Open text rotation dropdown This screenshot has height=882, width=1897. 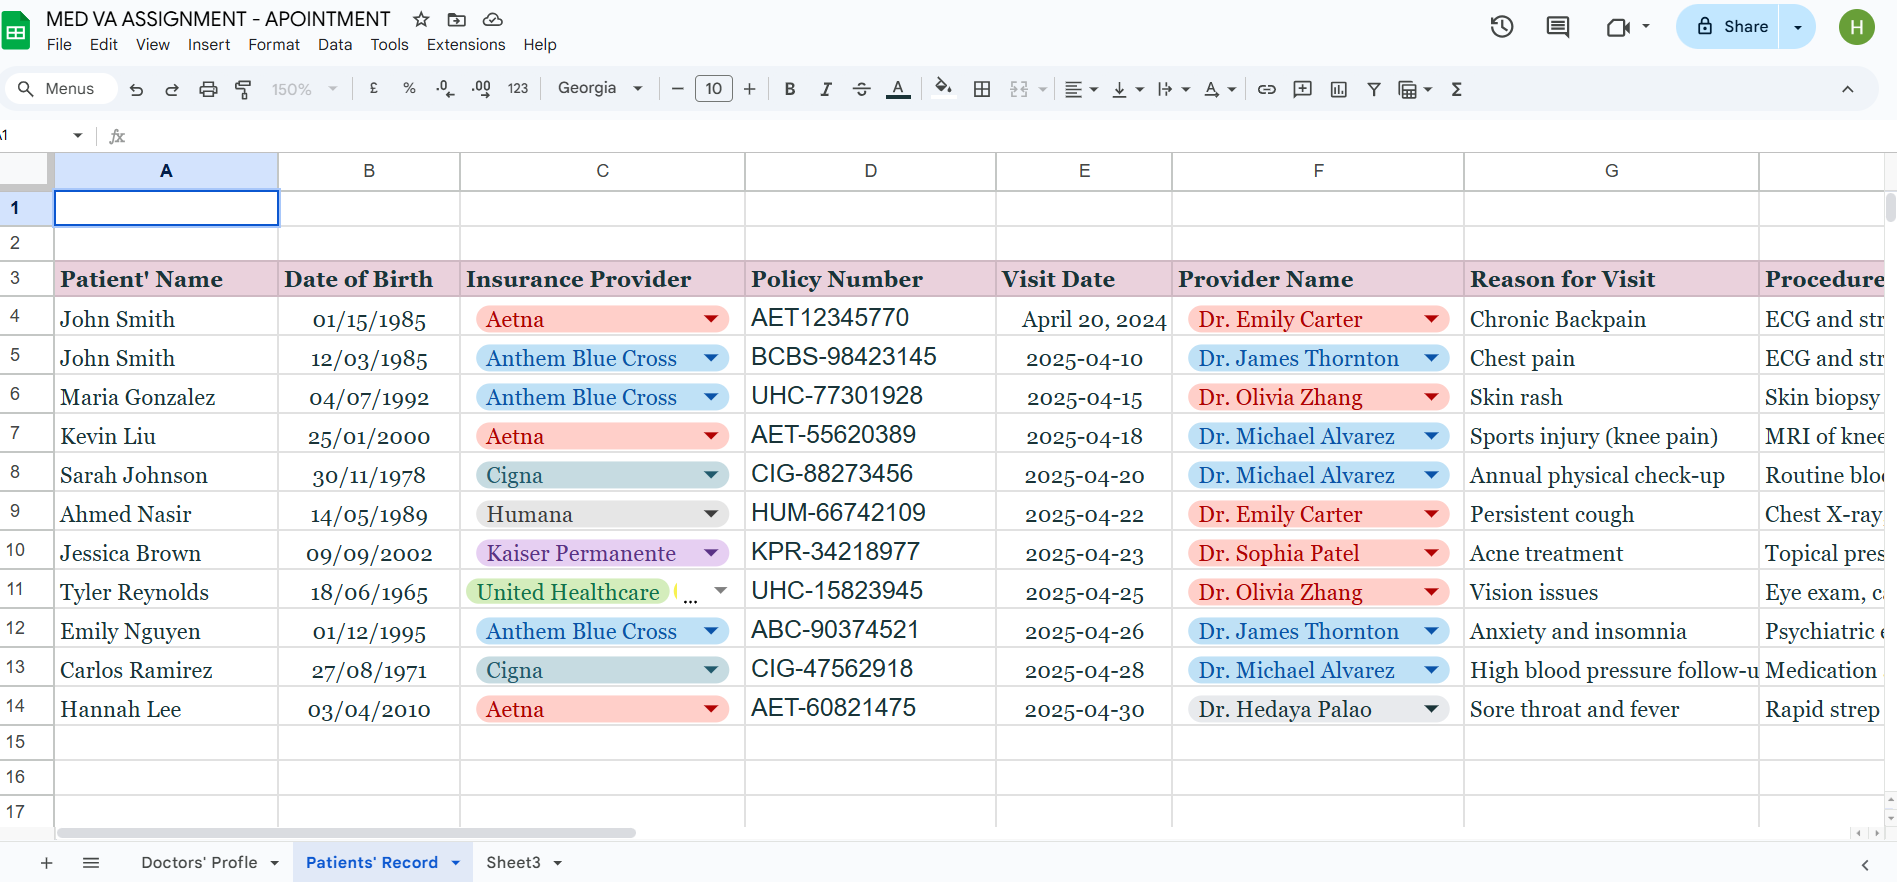(x=1220, y=89)
